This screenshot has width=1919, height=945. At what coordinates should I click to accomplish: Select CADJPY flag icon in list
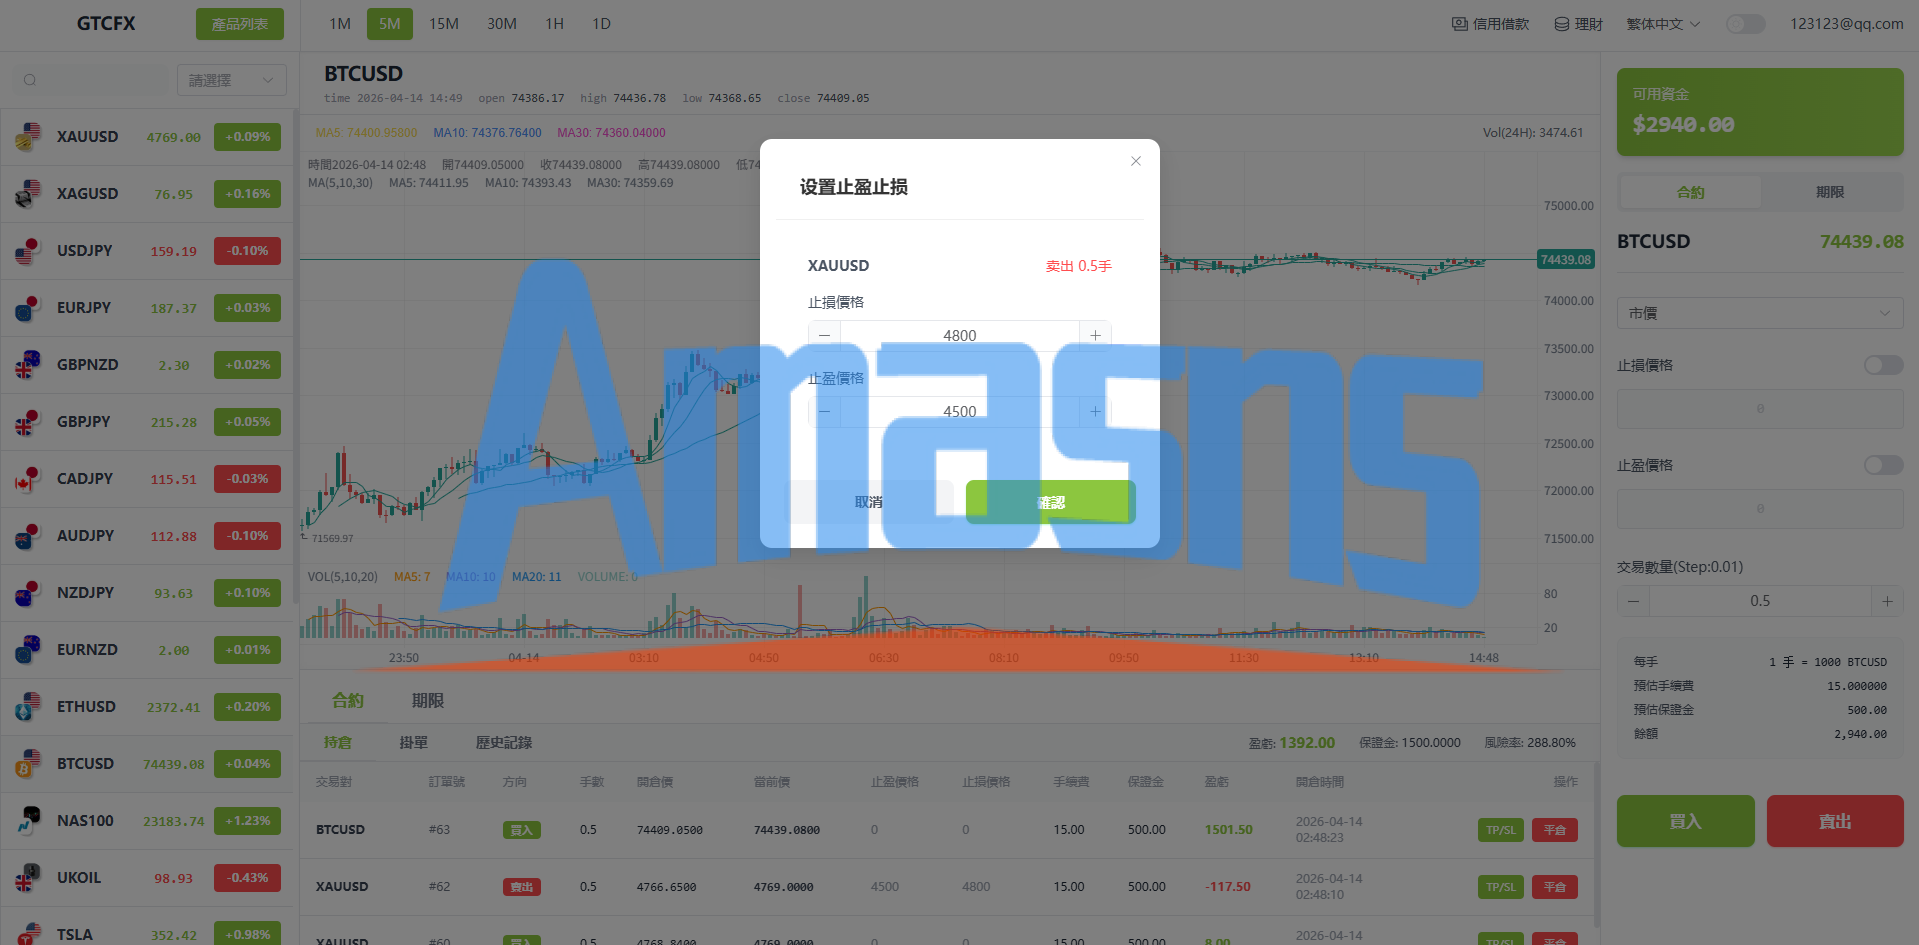[28, 479]
